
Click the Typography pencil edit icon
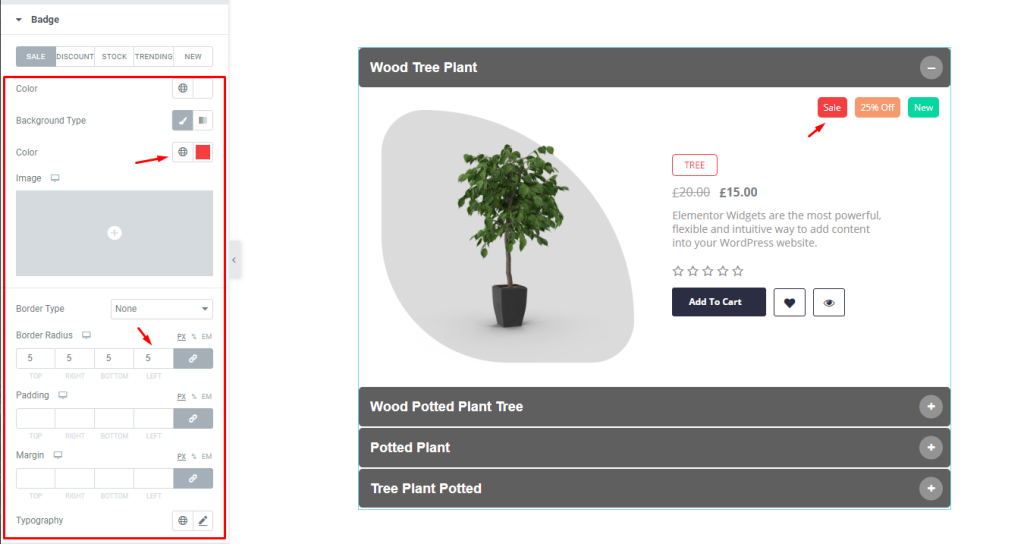[x=203, y=520]
